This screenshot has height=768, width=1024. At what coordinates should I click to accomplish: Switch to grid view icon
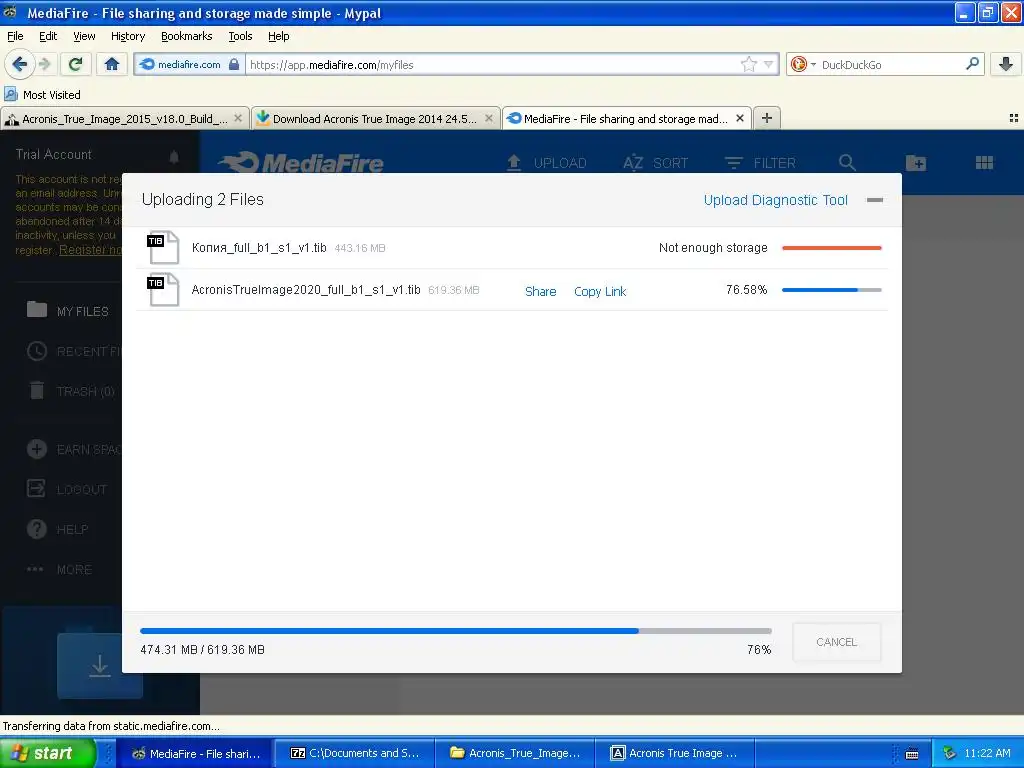pos(984,163)
